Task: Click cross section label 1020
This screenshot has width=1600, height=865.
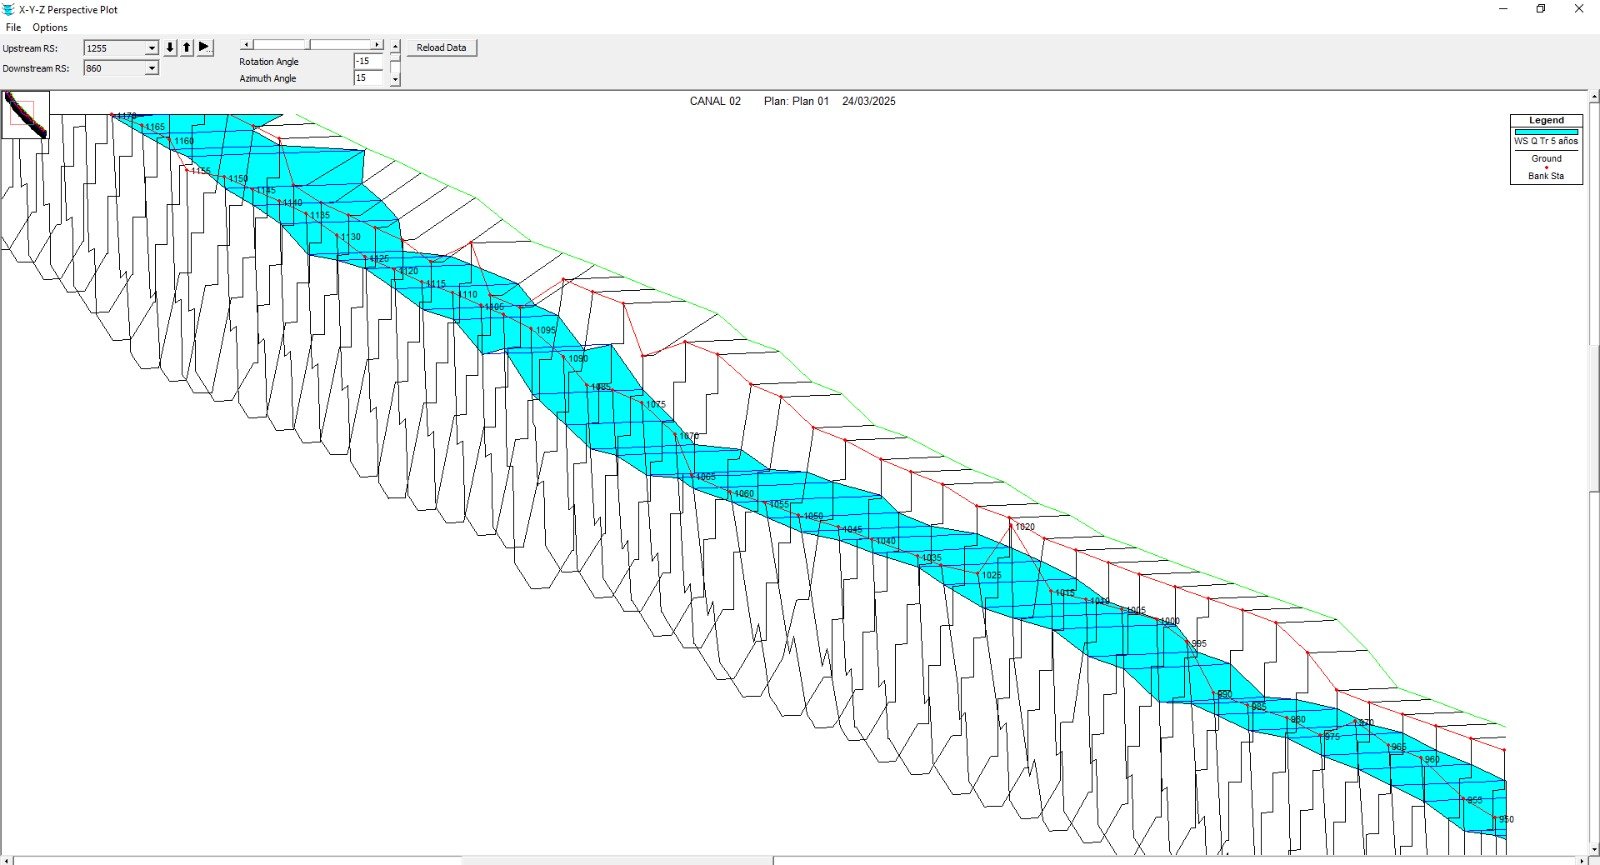Action: click(1025, 526)
